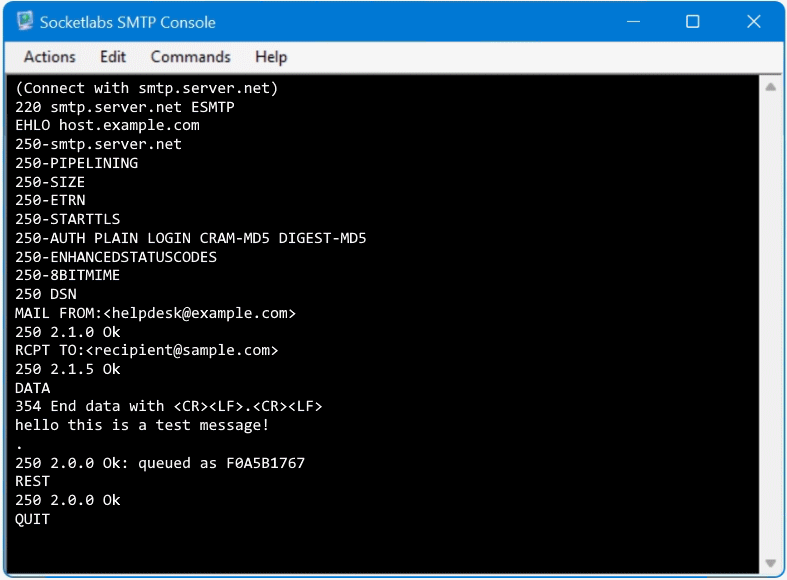
Task: Click the '250-PIPELINING' line
Action: tap(76, 163)
